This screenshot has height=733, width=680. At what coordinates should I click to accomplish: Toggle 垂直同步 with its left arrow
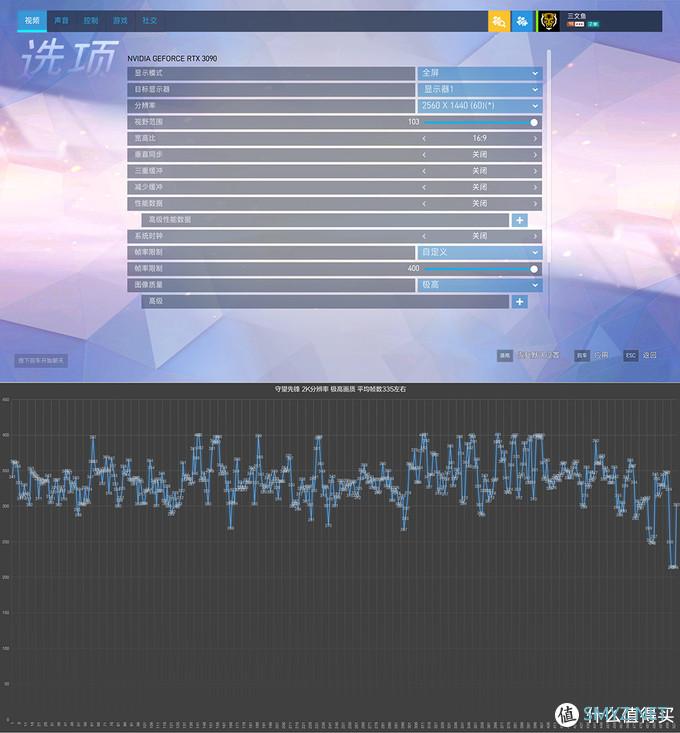424,155
